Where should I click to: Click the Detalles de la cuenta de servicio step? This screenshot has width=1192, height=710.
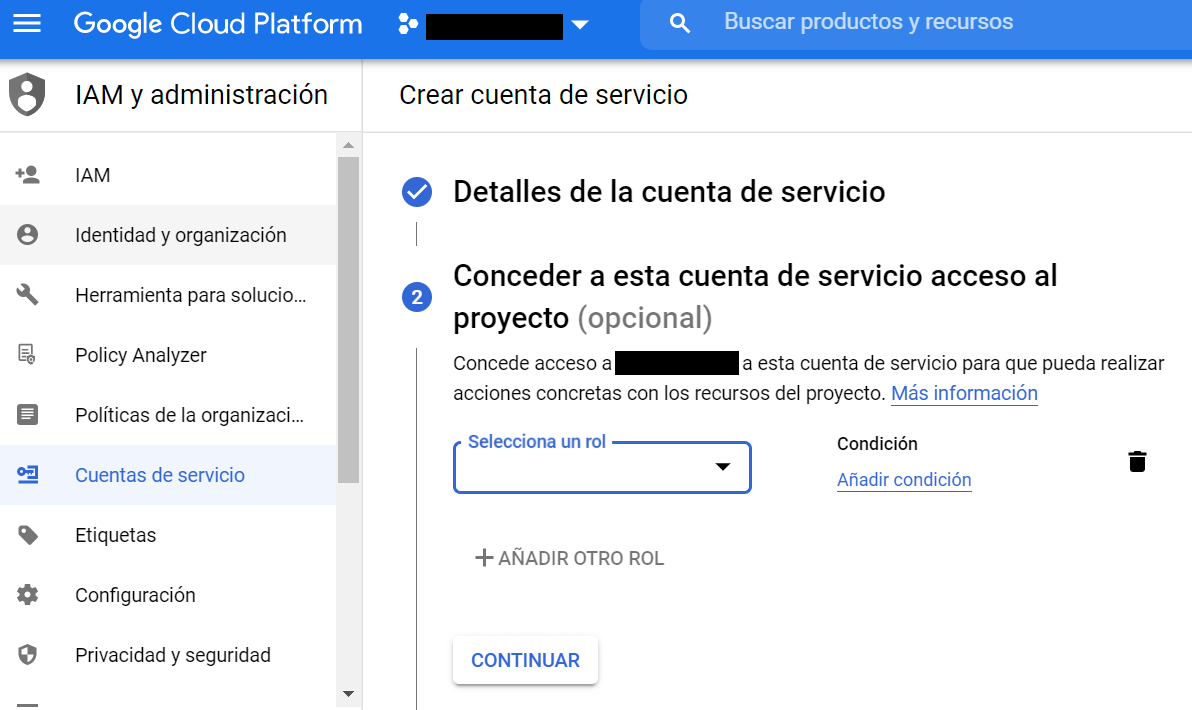click(x=669, y=192)
